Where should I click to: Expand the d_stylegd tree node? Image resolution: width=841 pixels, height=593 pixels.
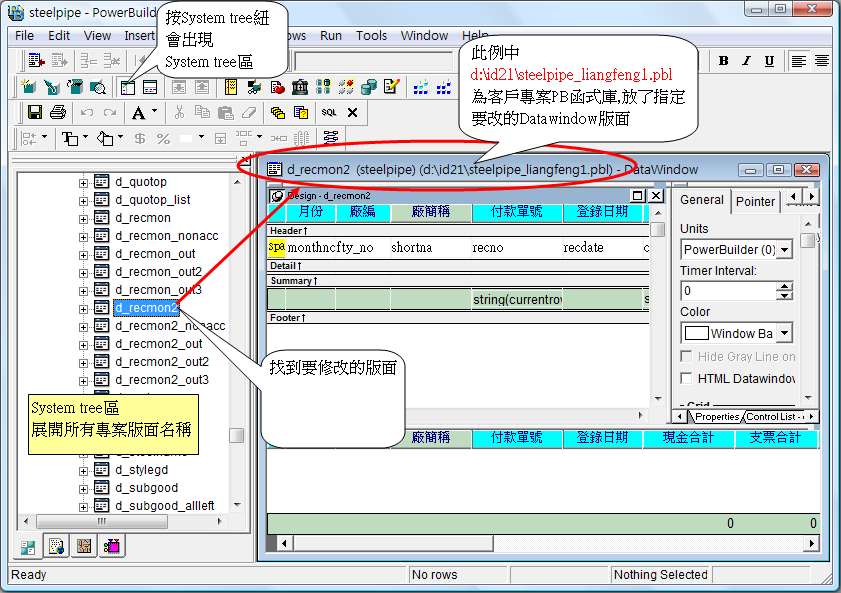83,471
